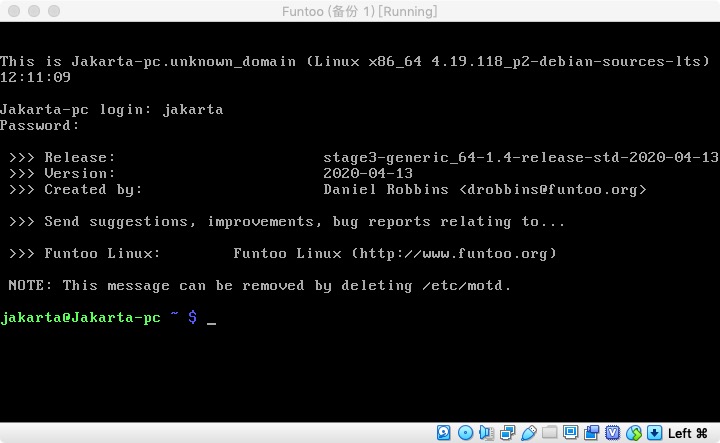Image resolution: width=720 pixels, height=443 pixels.
Task: Click the optical disk drive indicator
Action: [x=465, y=432]
